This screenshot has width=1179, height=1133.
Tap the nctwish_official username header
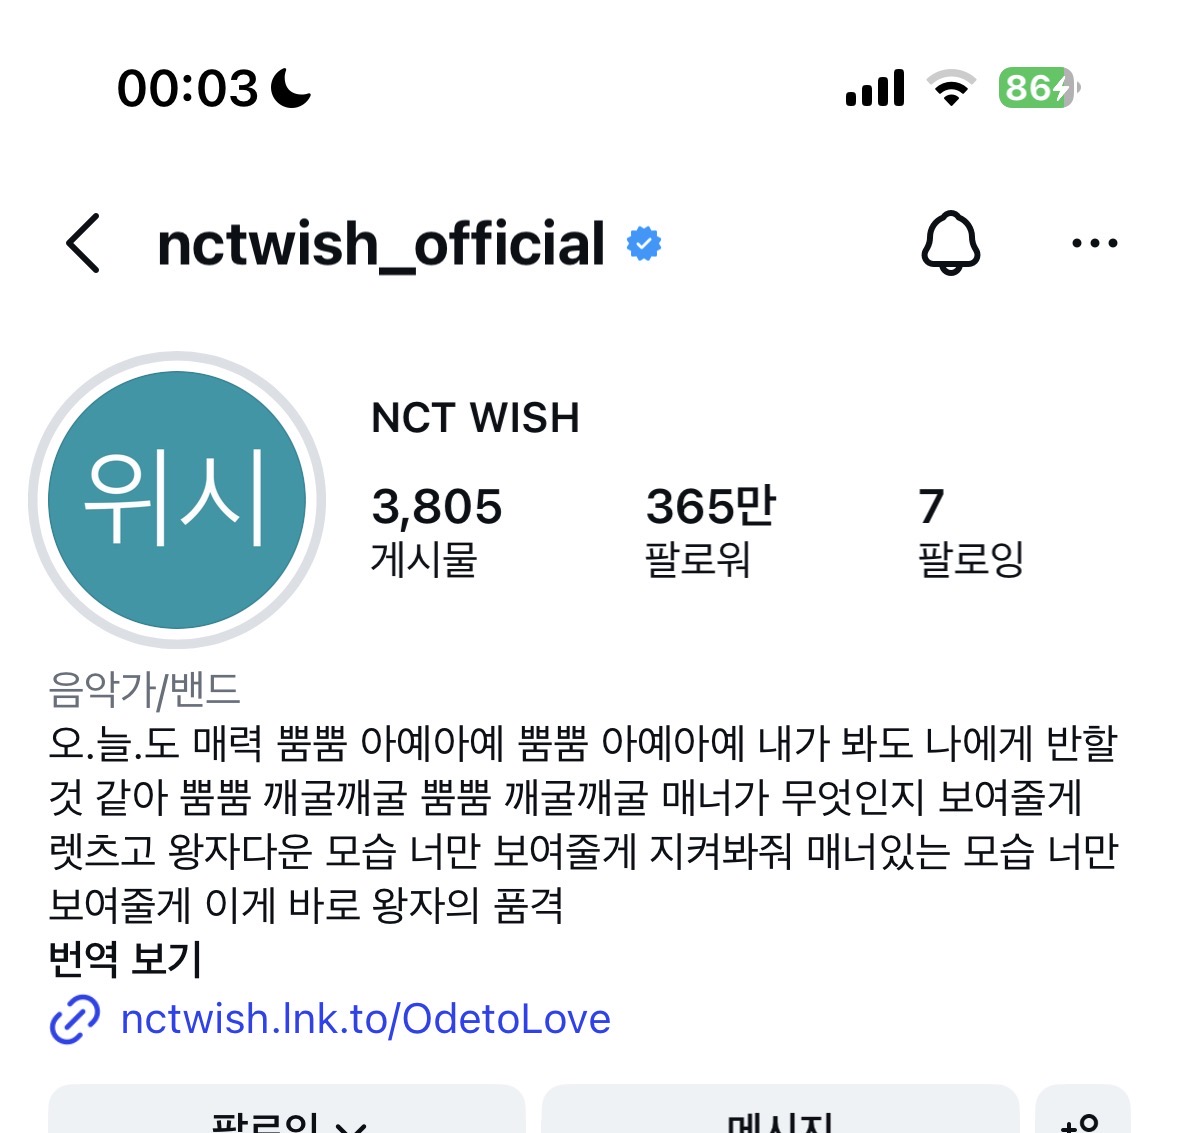380,244
